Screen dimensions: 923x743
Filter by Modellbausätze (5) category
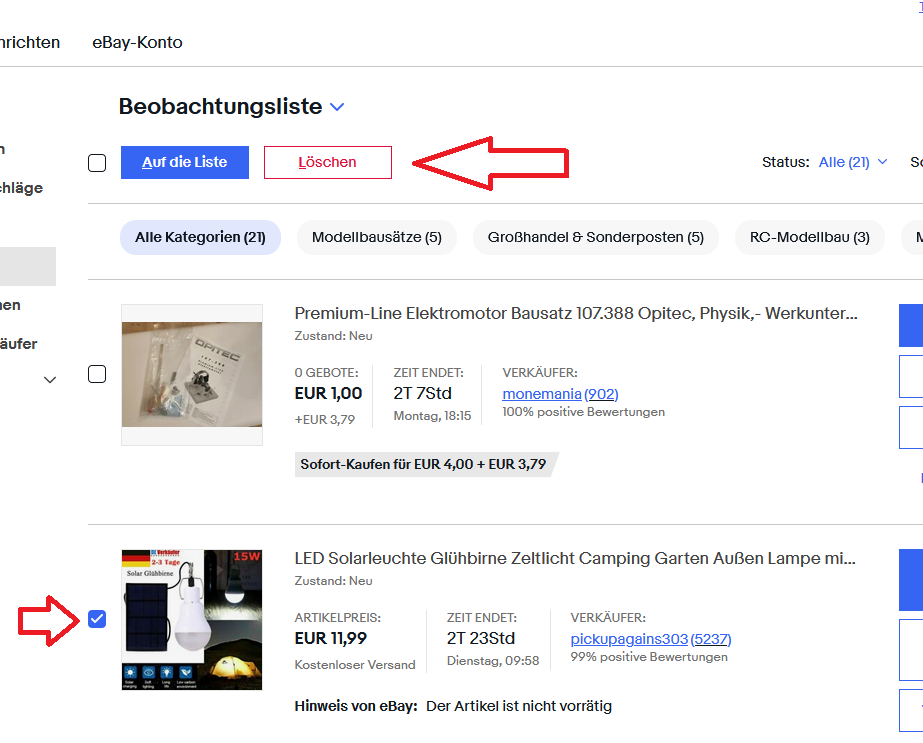click(377, 237)
